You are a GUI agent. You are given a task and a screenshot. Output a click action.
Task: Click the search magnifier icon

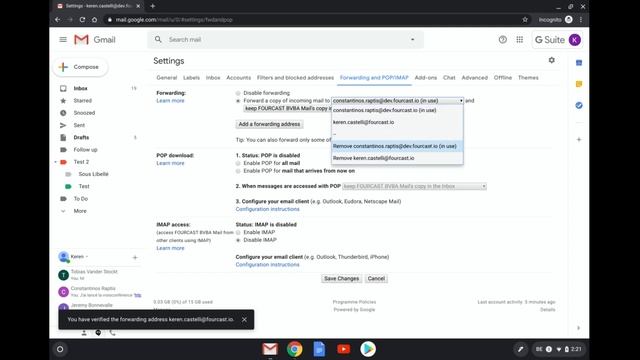[158, 40]
